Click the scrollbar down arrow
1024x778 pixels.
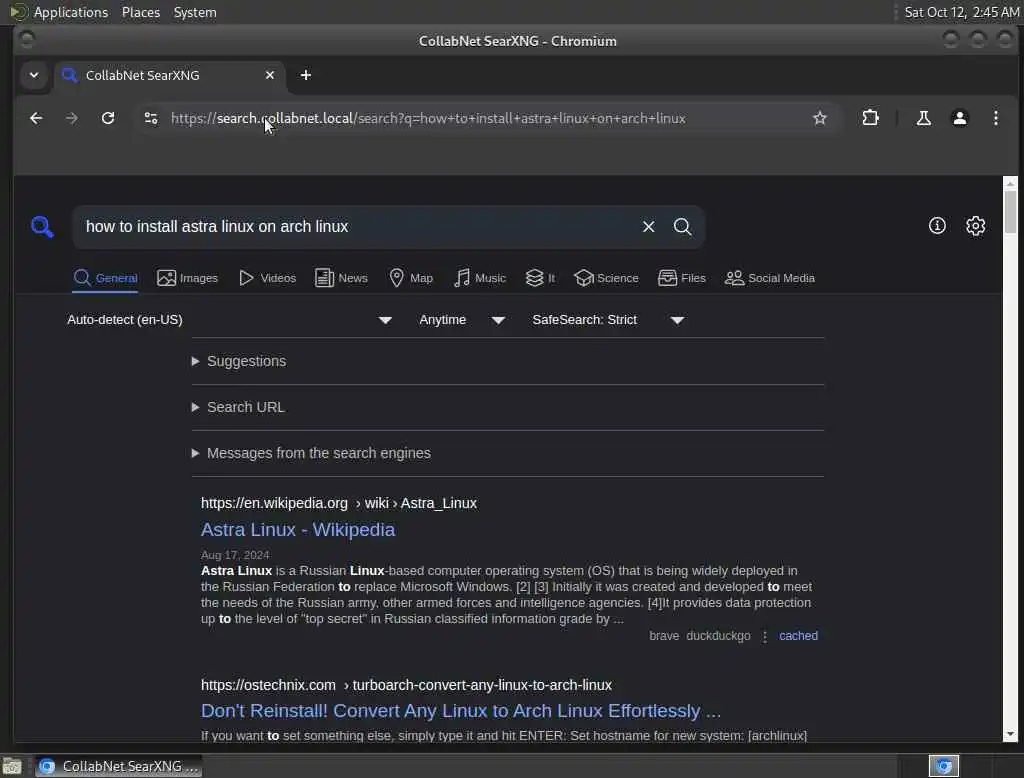(1010, 734)
